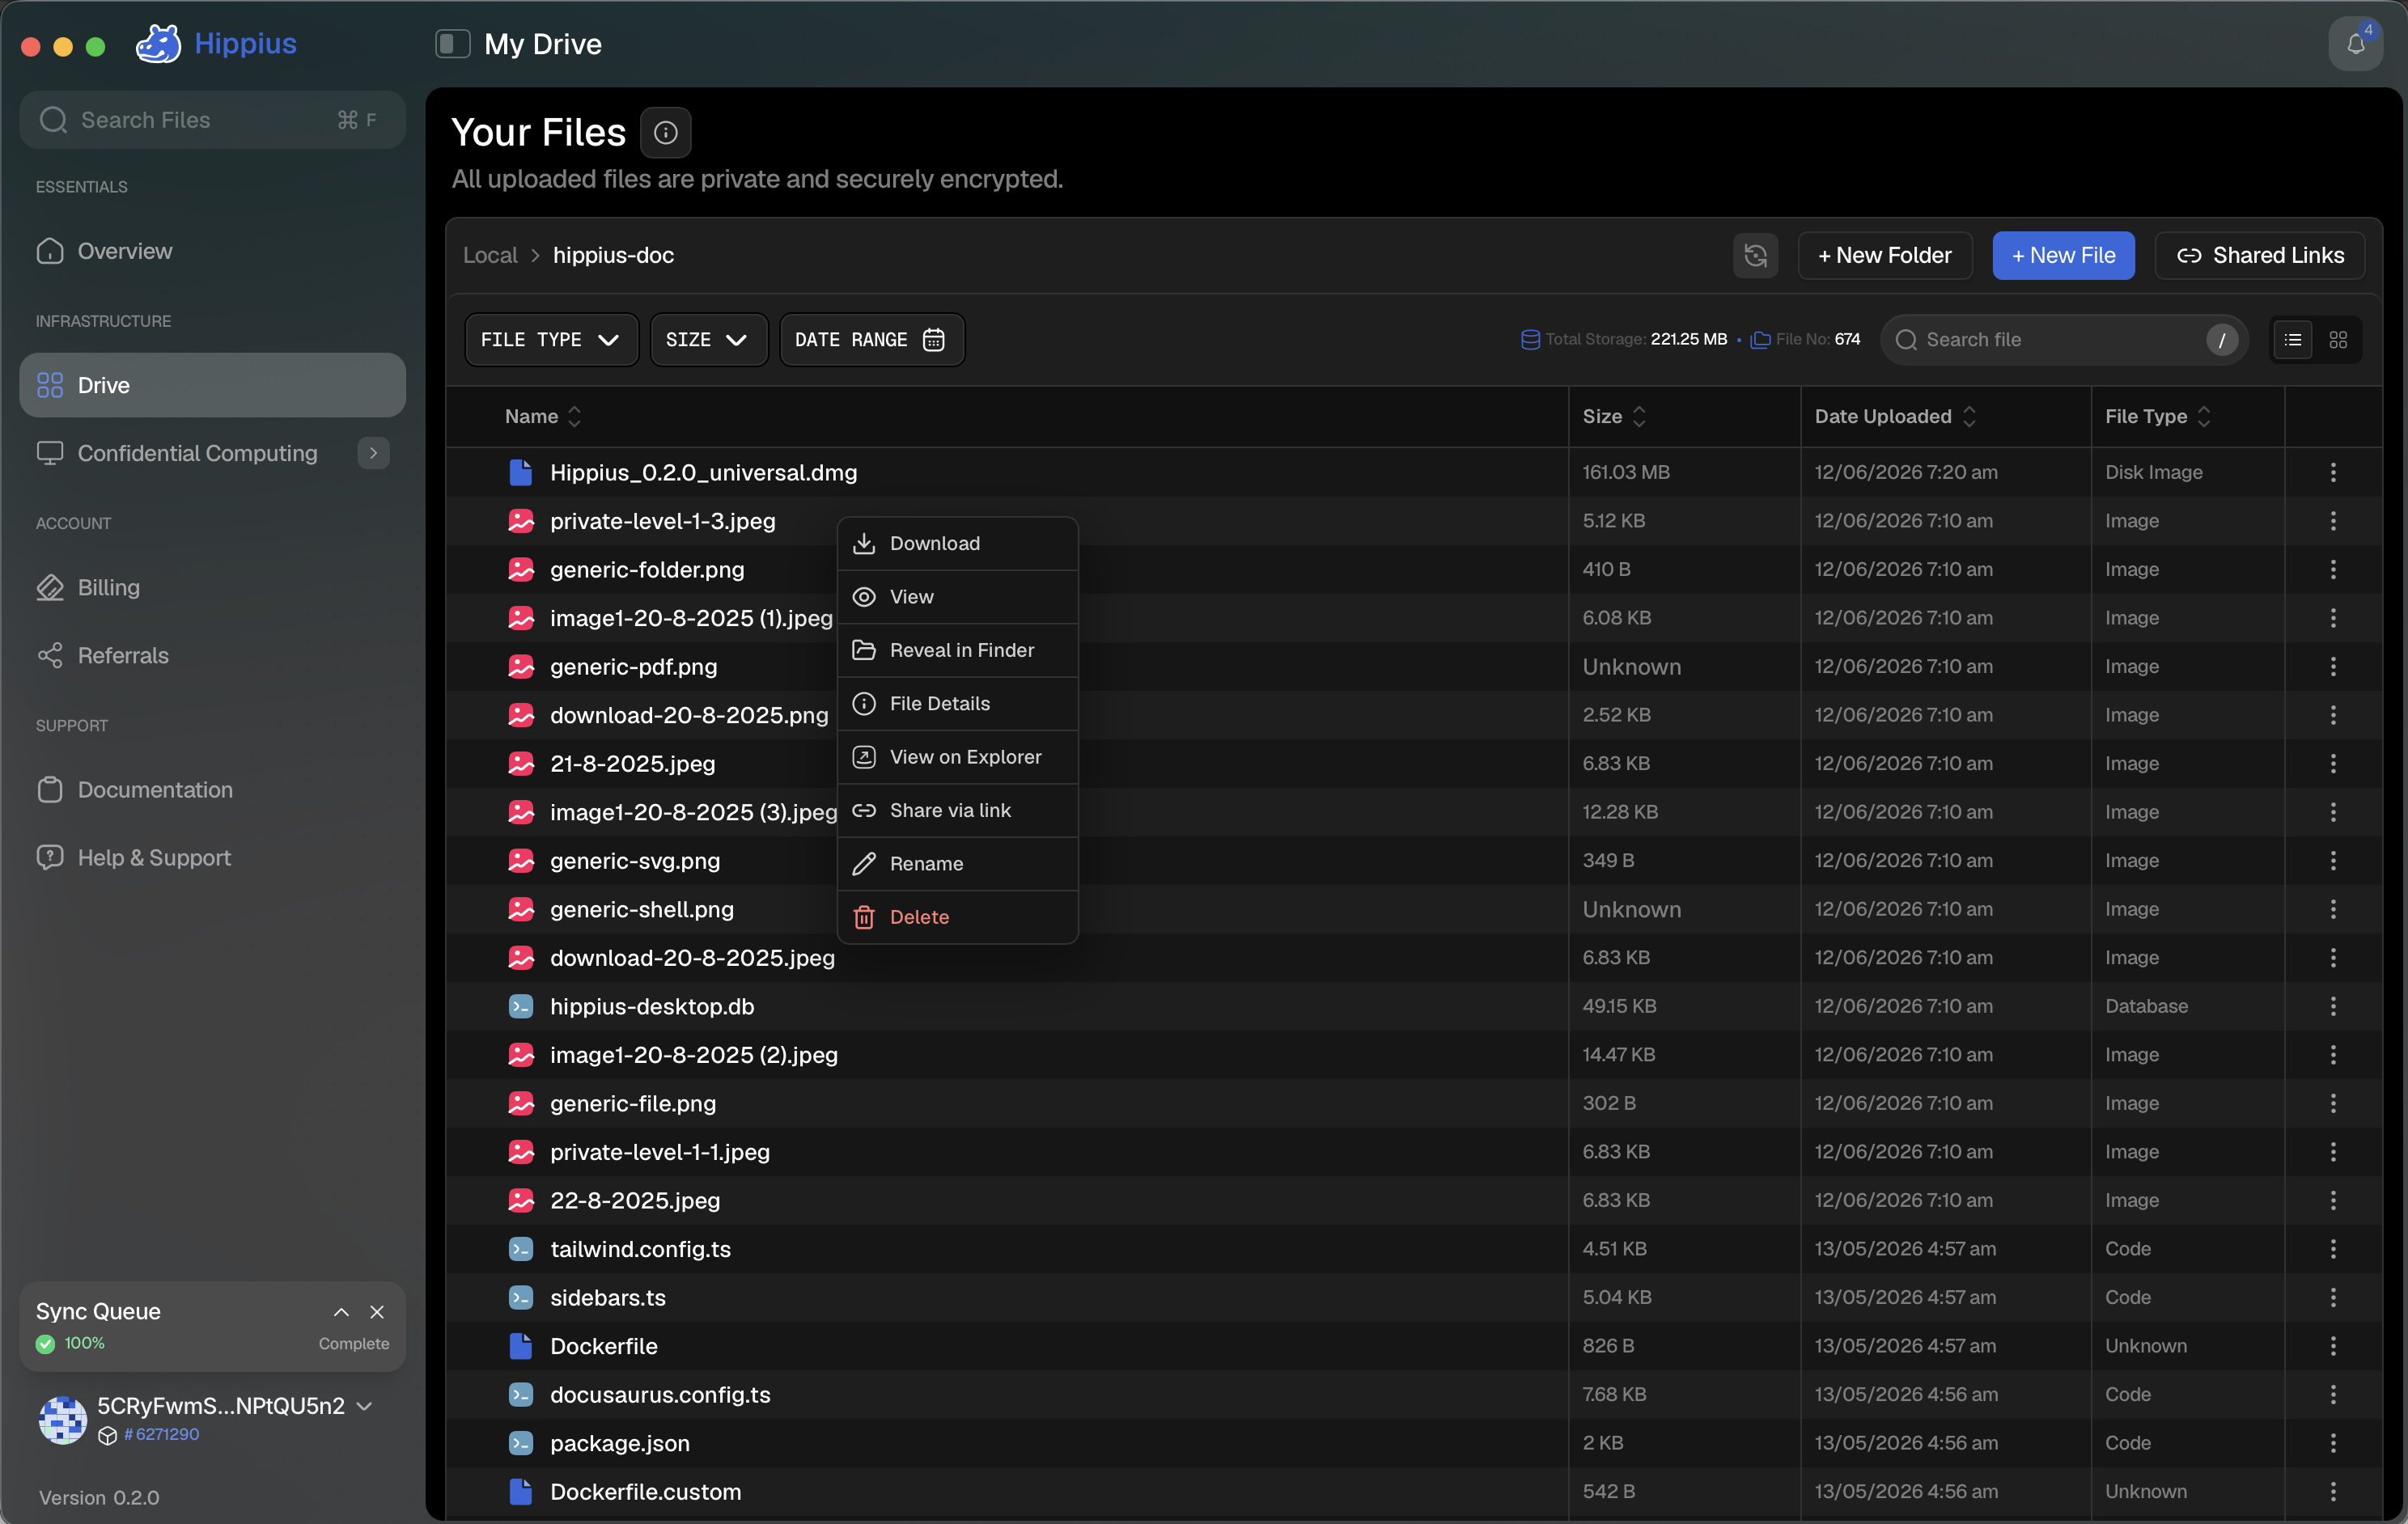Toggle the sidebar collapse icon beside My Drive
The width and height of the screenshot is (2408, 1524).
click(452, 44)
